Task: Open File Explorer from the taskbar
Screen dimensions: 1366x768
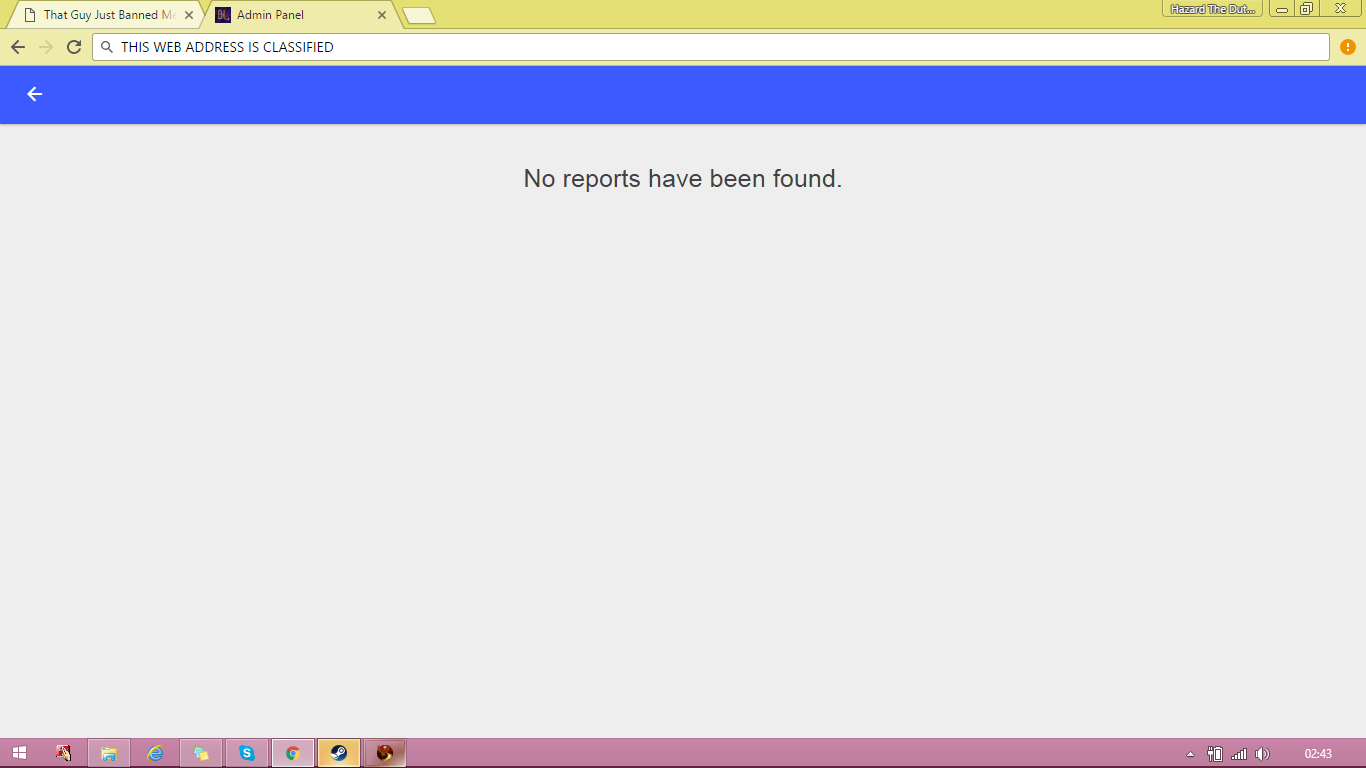Action: click(x=109, y=753)
